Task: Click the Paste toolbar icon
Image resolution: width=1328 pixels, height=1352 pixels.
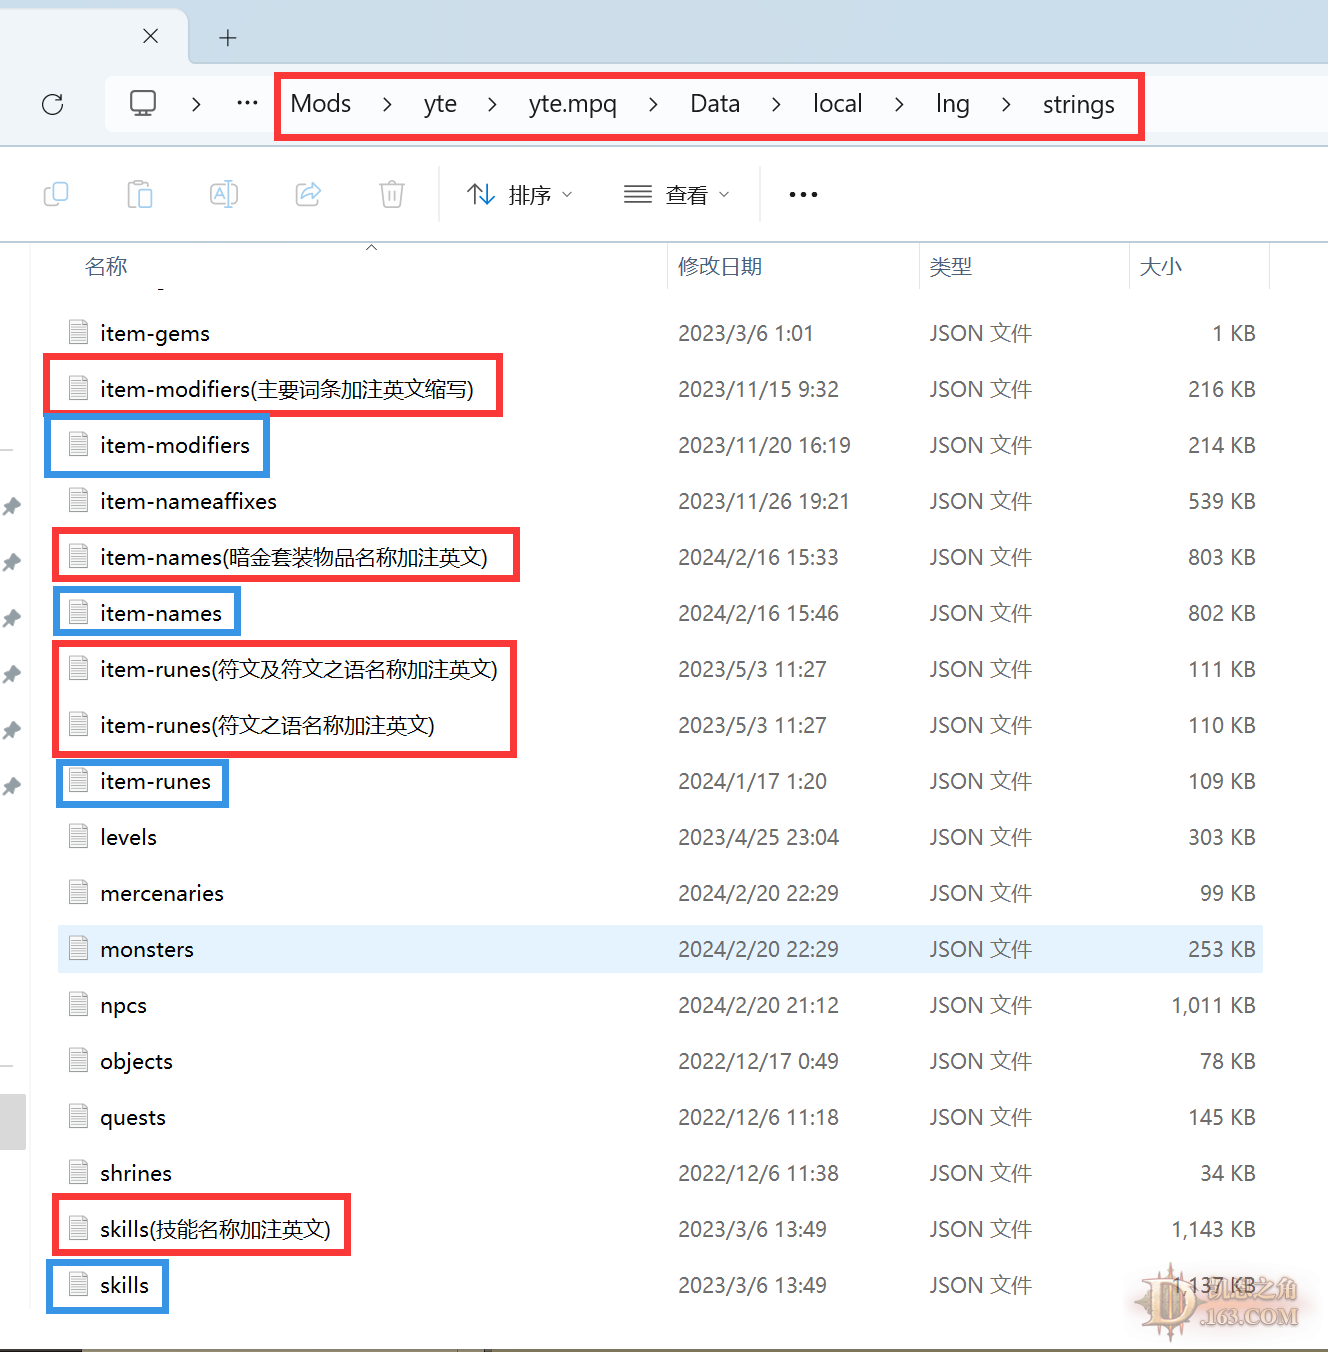Action: (x=140, y=194)
